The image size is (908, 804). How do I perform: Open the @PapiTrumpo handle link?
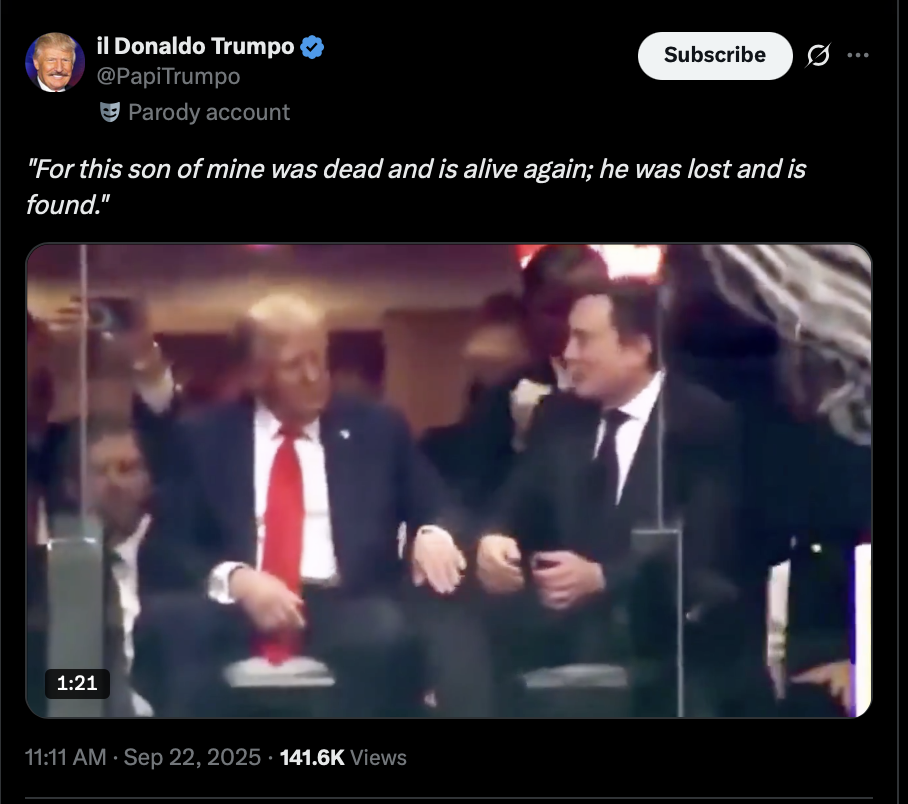pyautogui.click(x=168, y=76)
